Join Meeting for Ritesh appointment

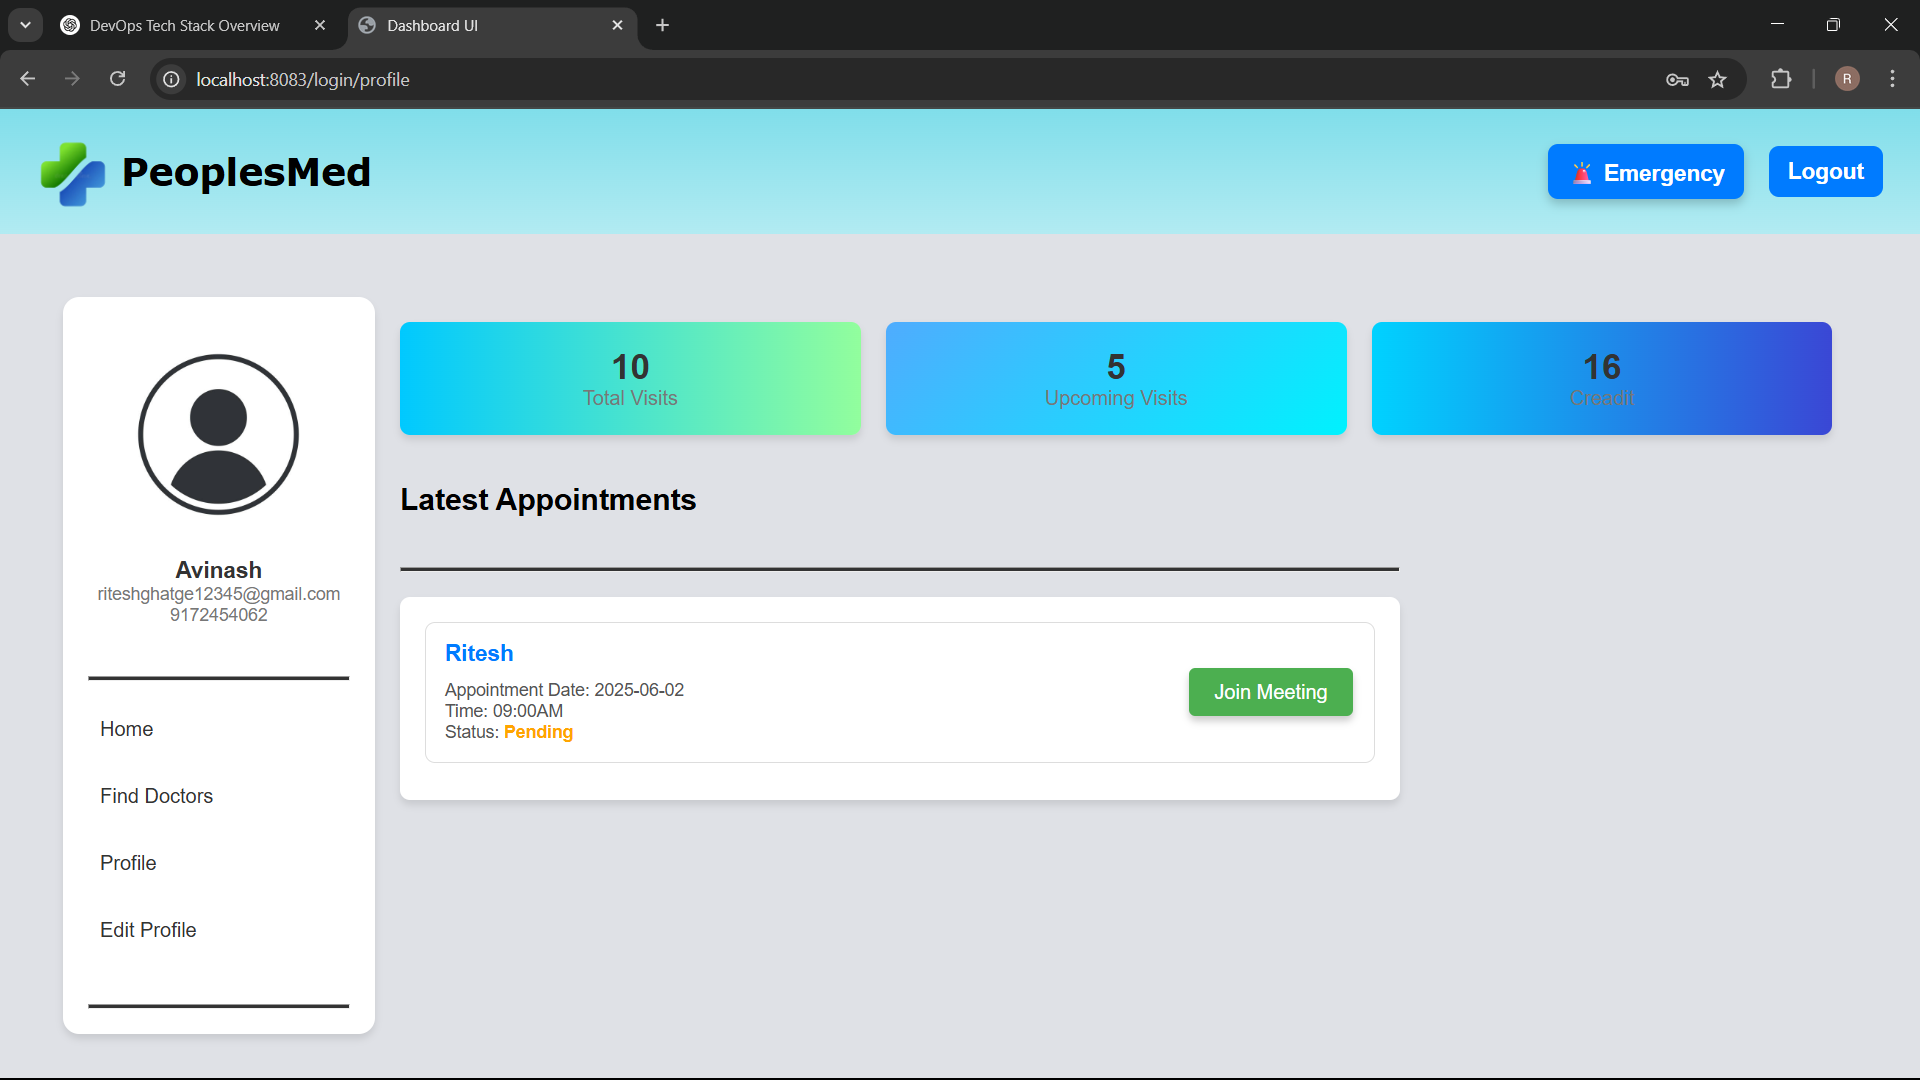[x=1270, y=692]
